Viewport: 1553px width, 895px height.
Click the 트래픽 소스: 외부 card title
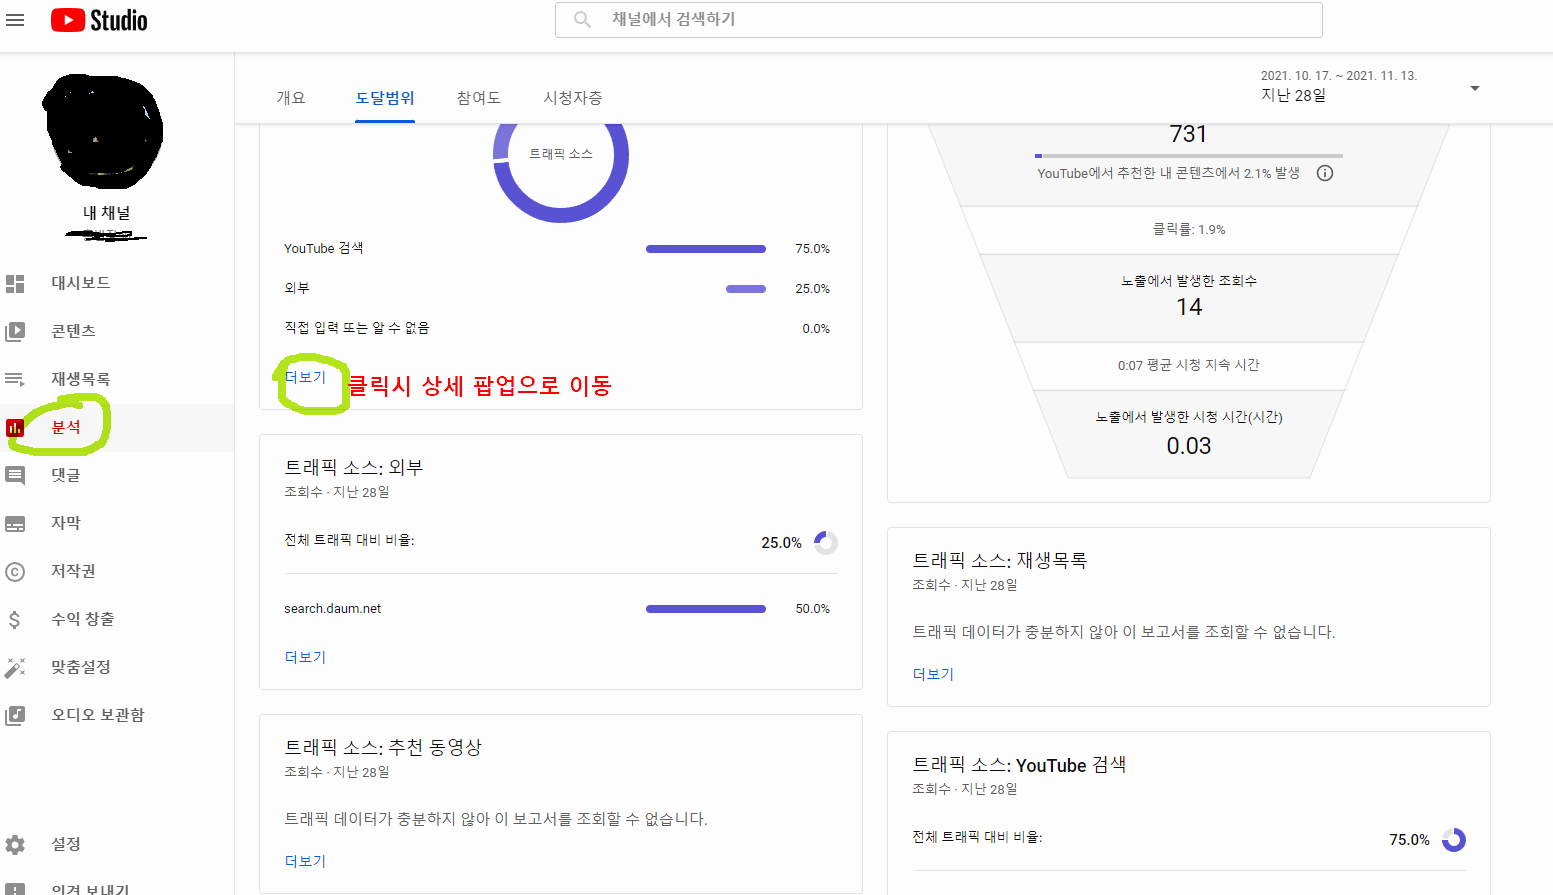(x=354, y=467)
